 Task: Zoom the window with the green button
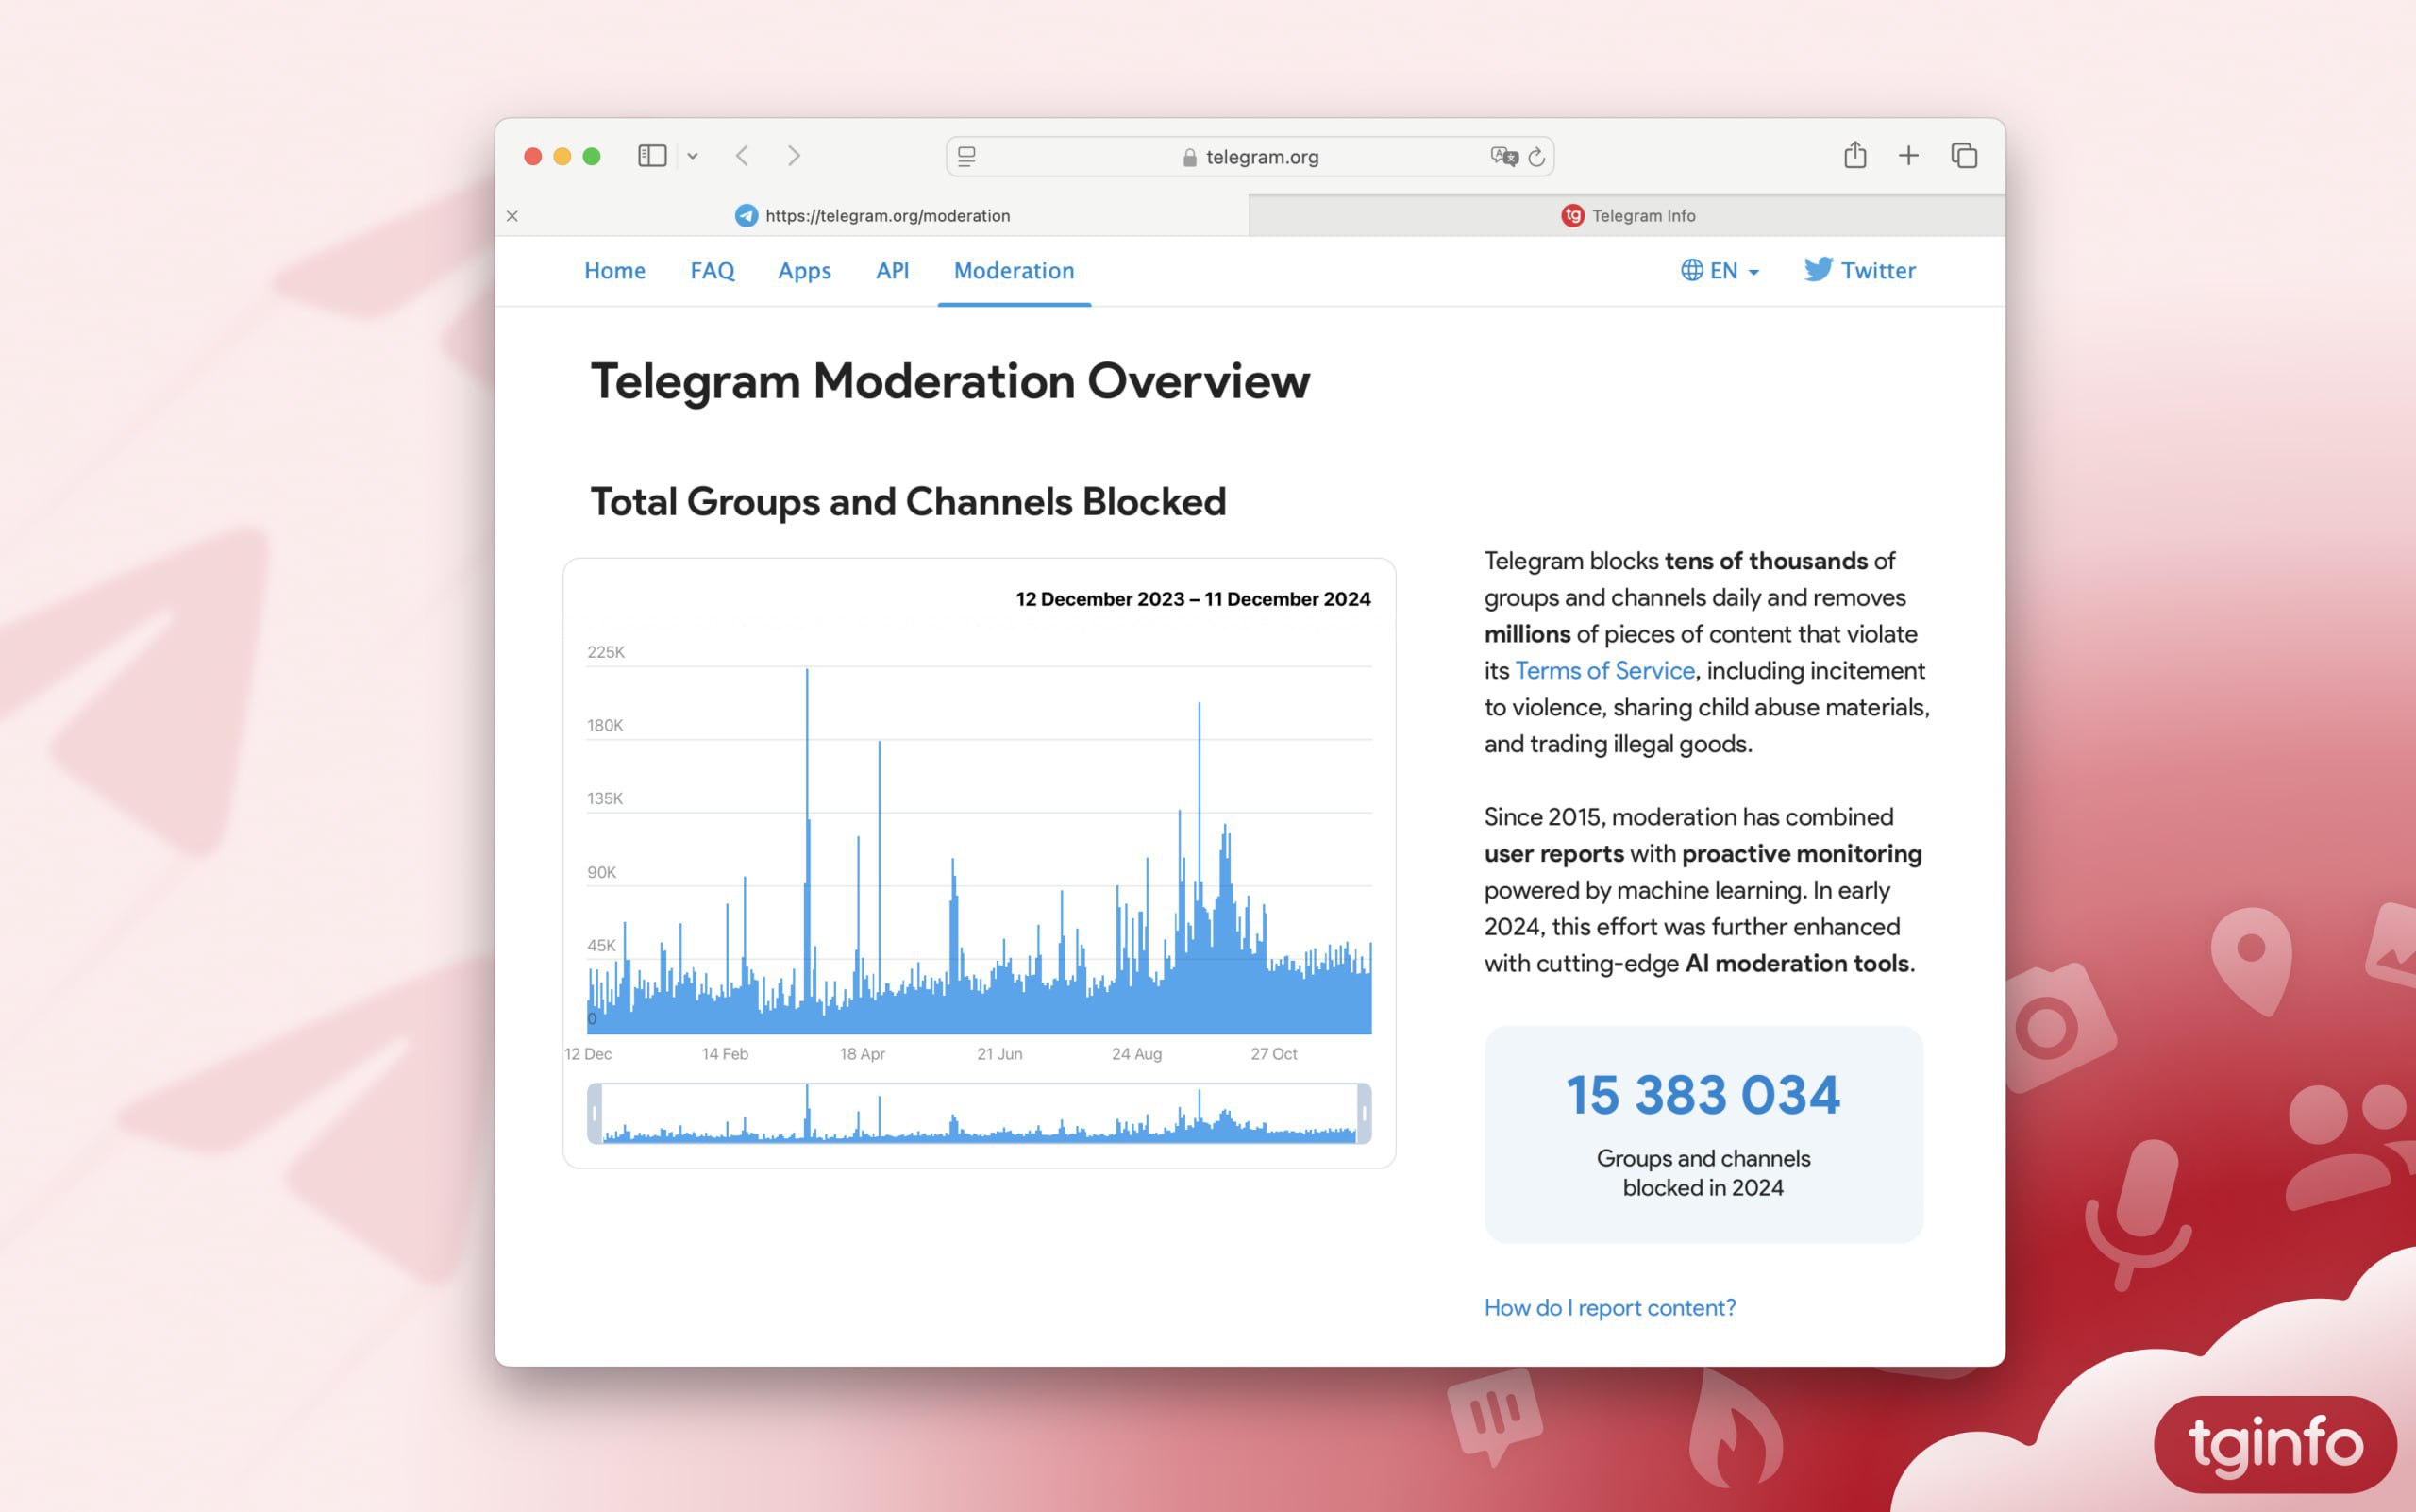591,156
